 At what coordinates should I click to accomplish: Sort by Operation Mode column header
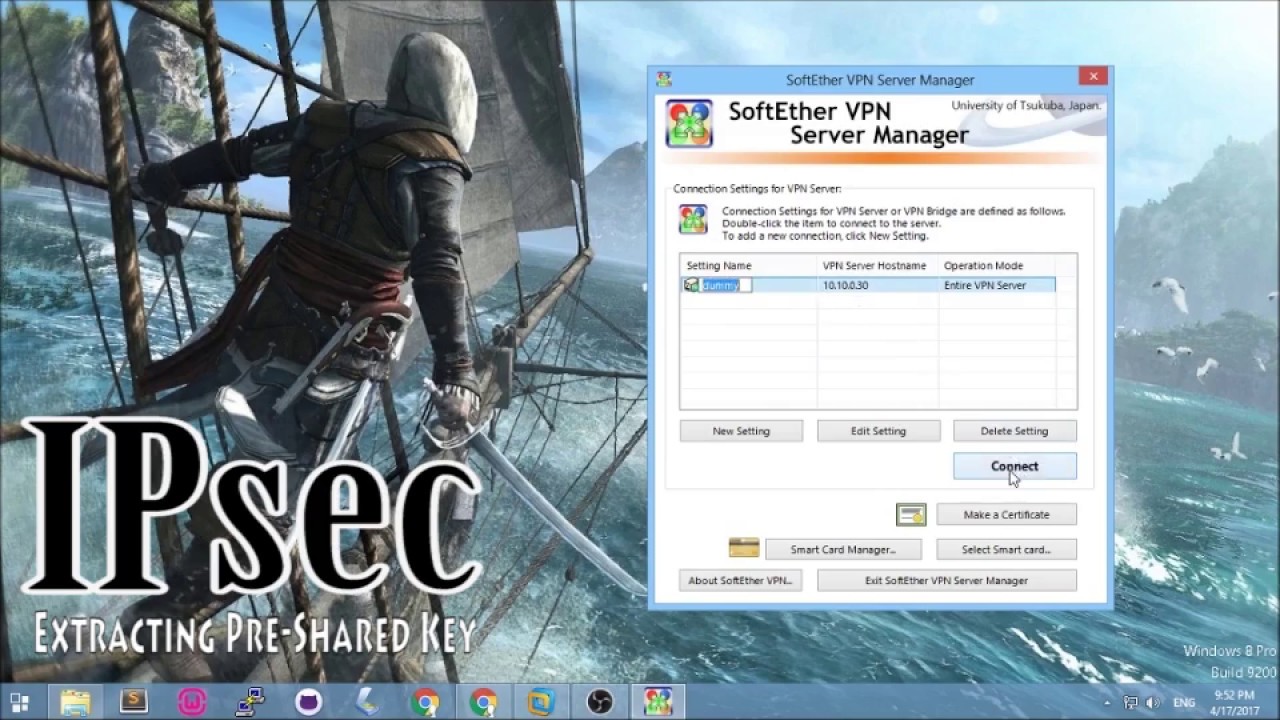997,266
